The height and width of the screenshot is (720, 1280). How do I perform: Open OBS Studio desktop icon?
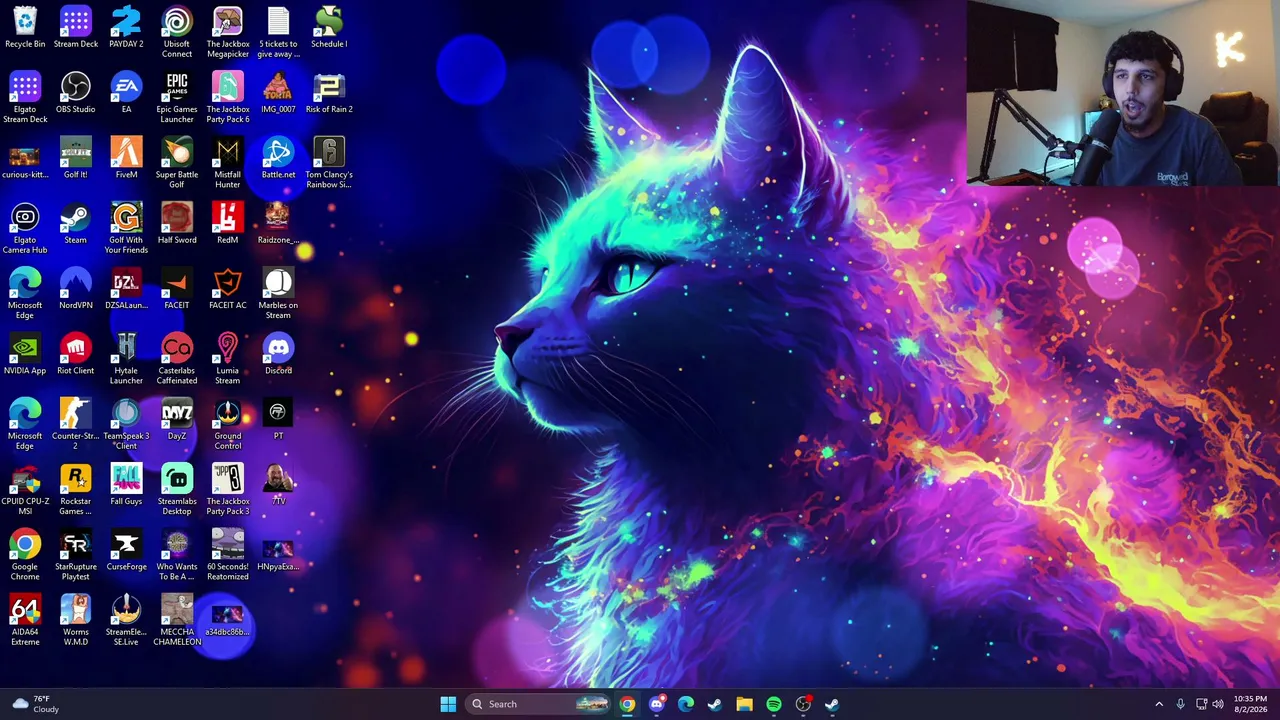point(75,93)
